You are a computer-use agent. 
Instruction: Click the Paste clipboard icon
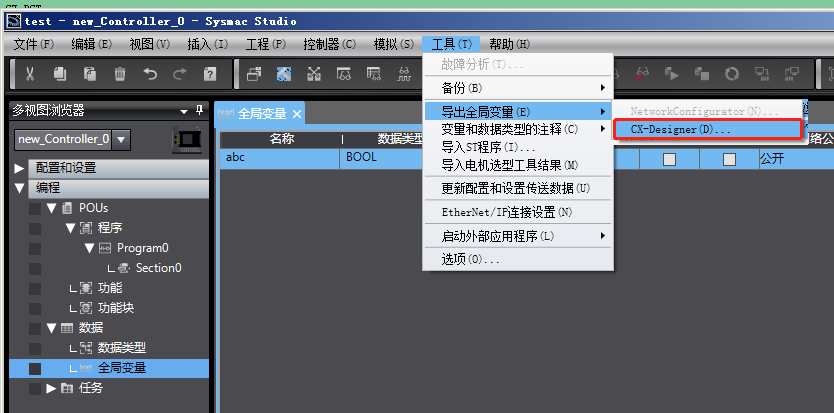(x=90, y=74)
